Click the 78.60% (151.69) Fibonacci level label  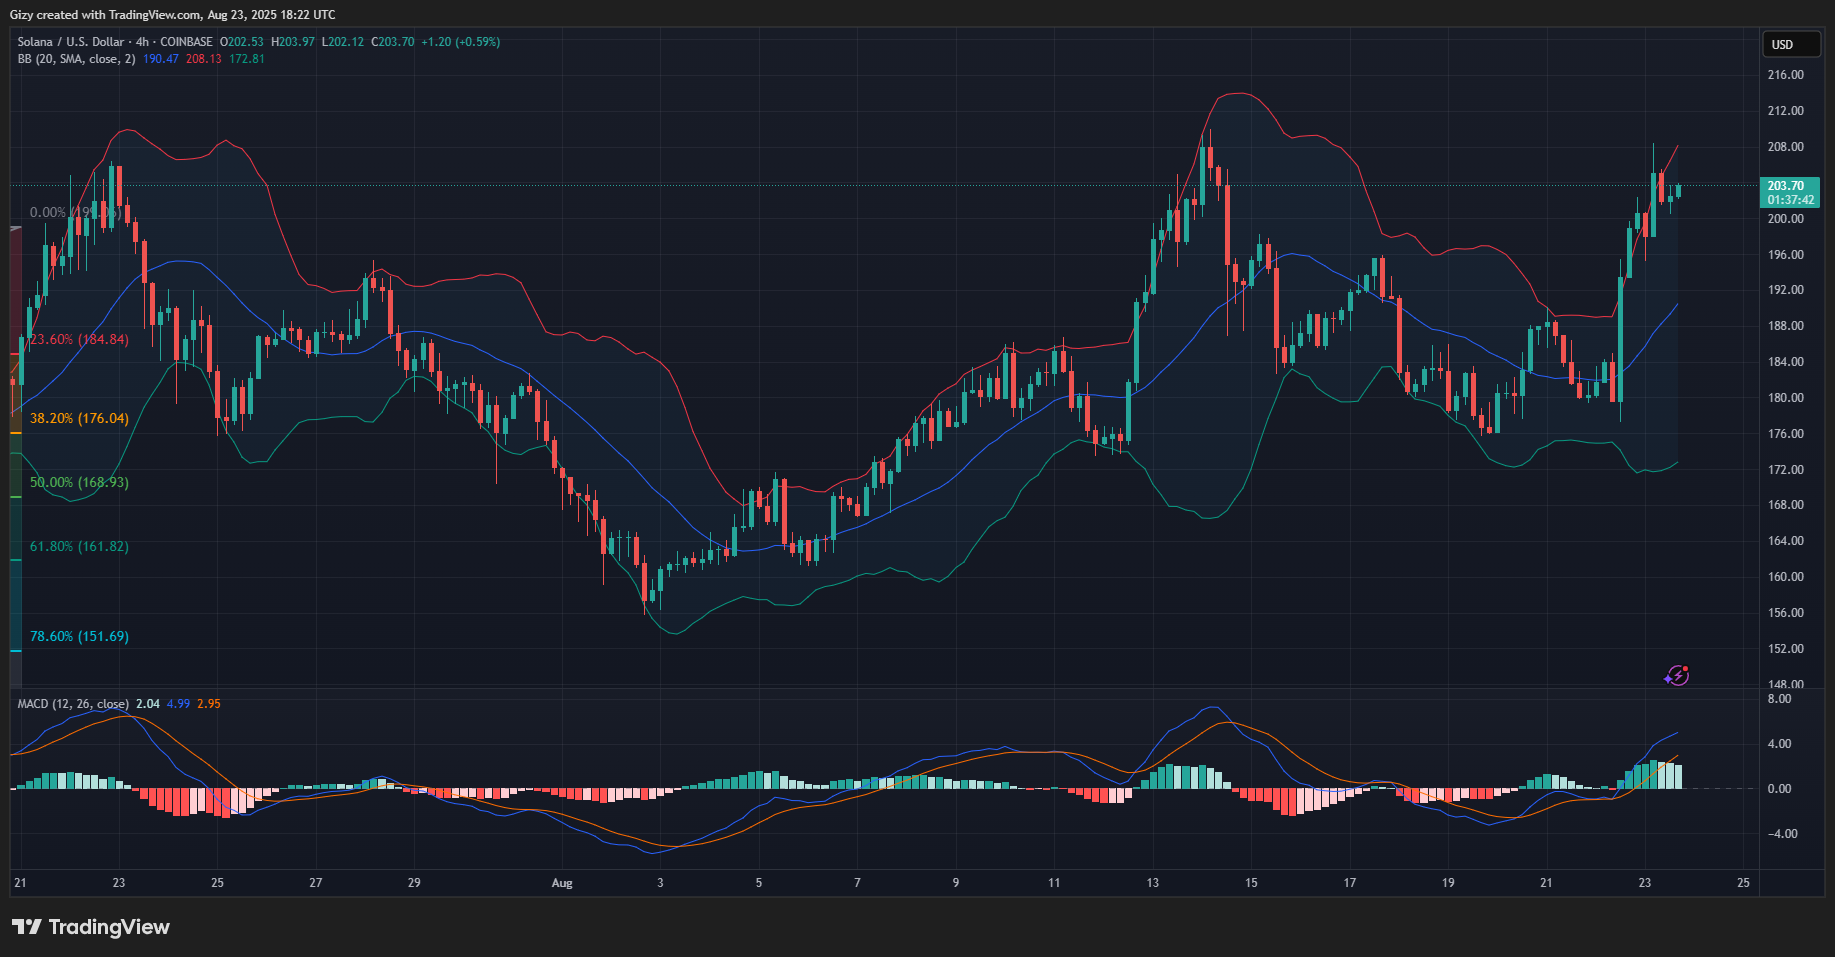click(79, 636)
